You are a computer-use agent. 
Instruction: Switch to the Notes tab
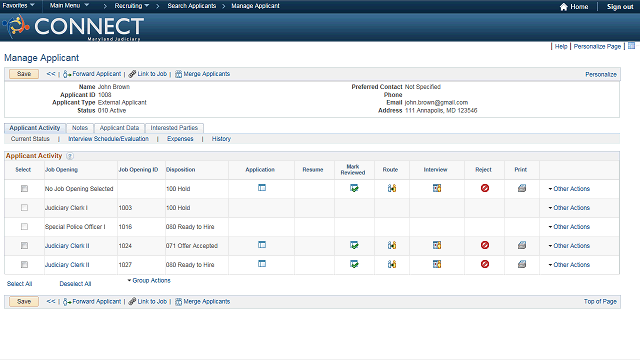[80, 128]
